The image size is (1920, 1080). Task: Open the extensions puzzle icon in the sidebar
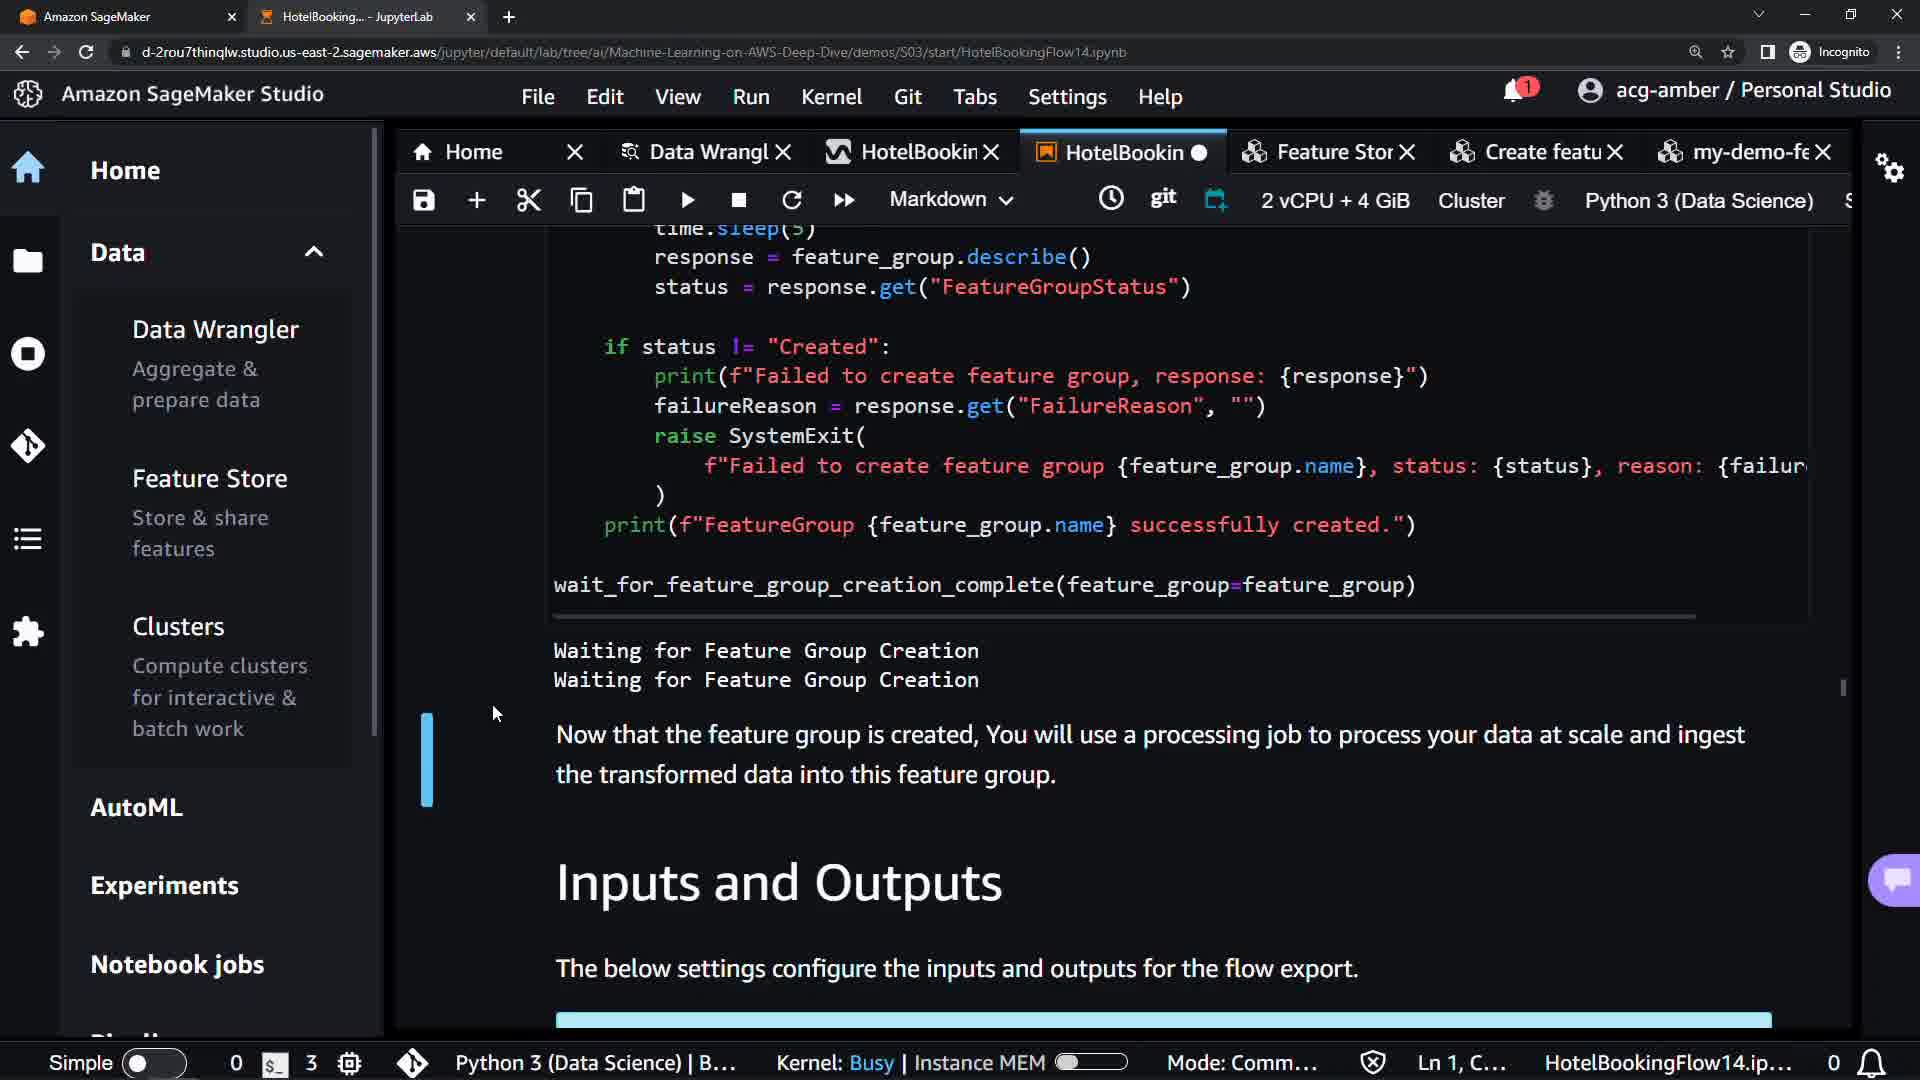[x=28, y=631]
